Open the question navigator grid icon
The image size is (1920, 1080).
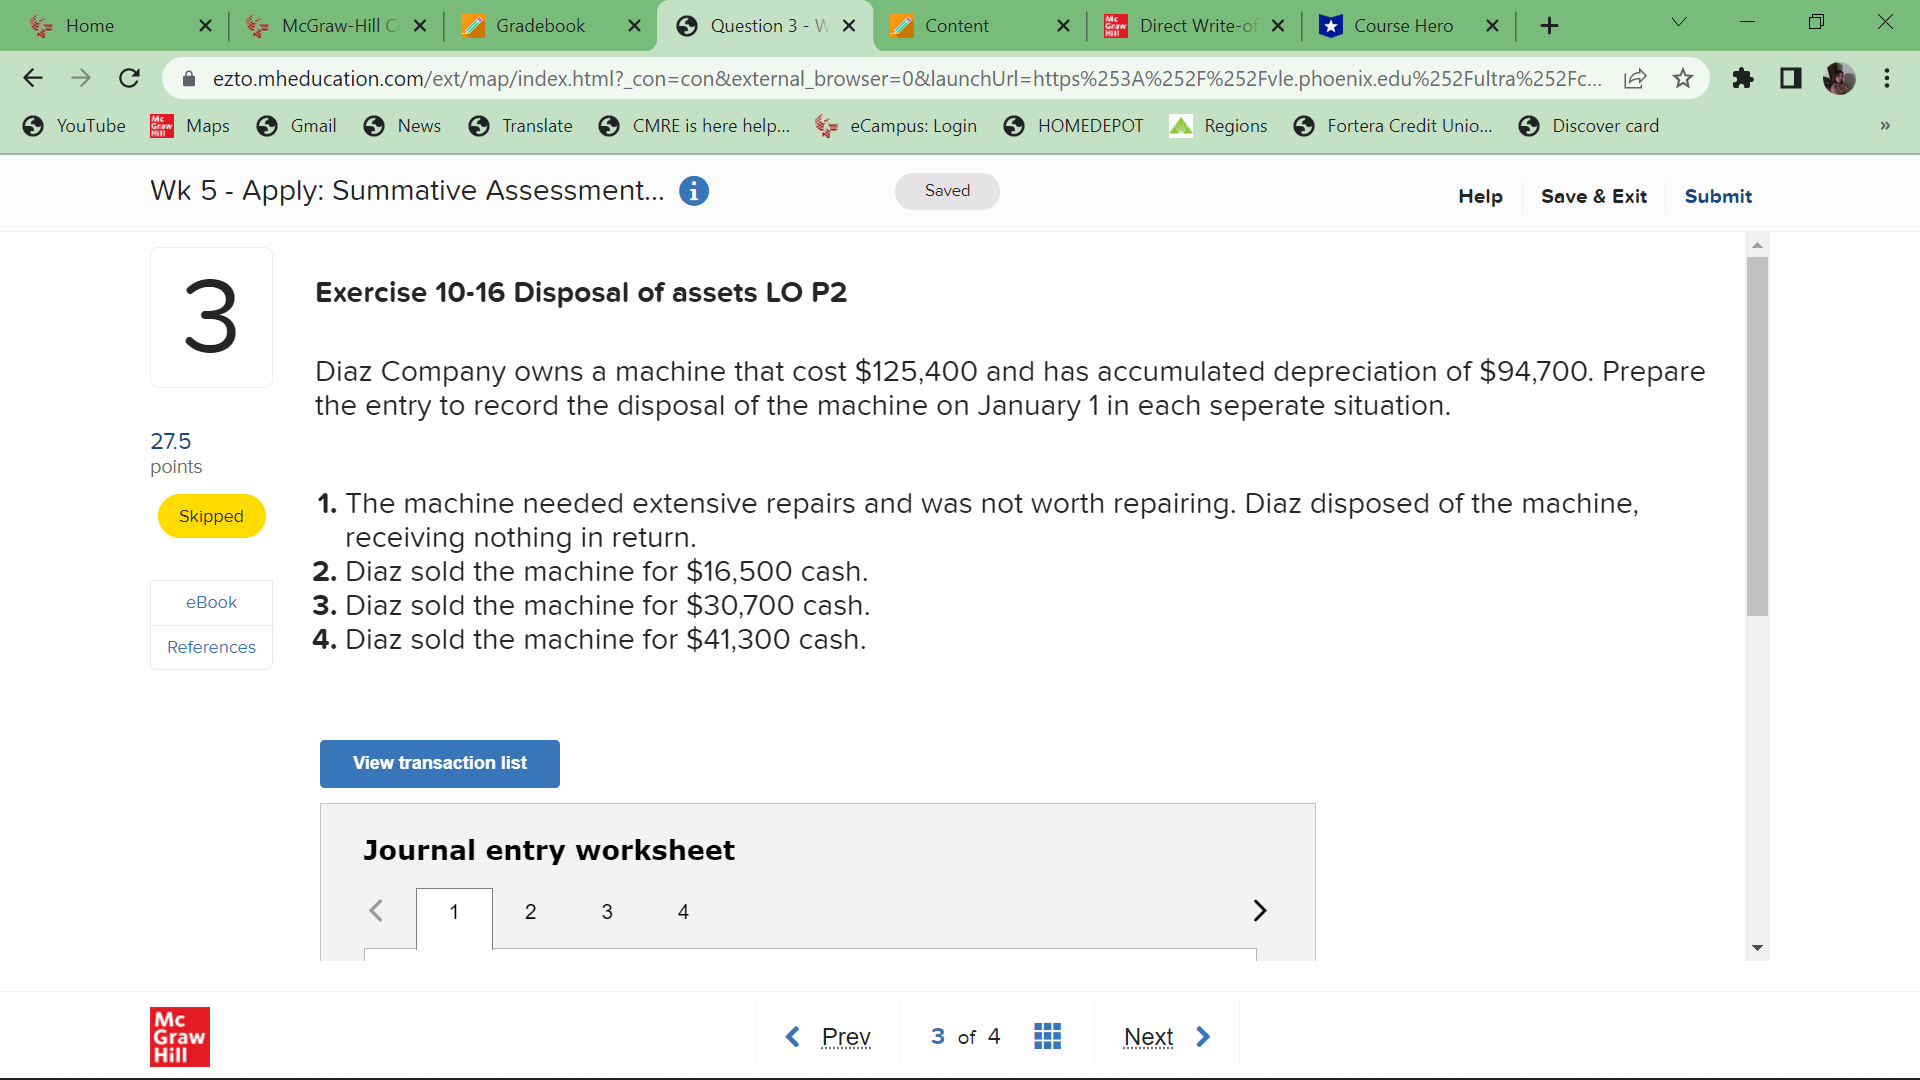1047,1036
